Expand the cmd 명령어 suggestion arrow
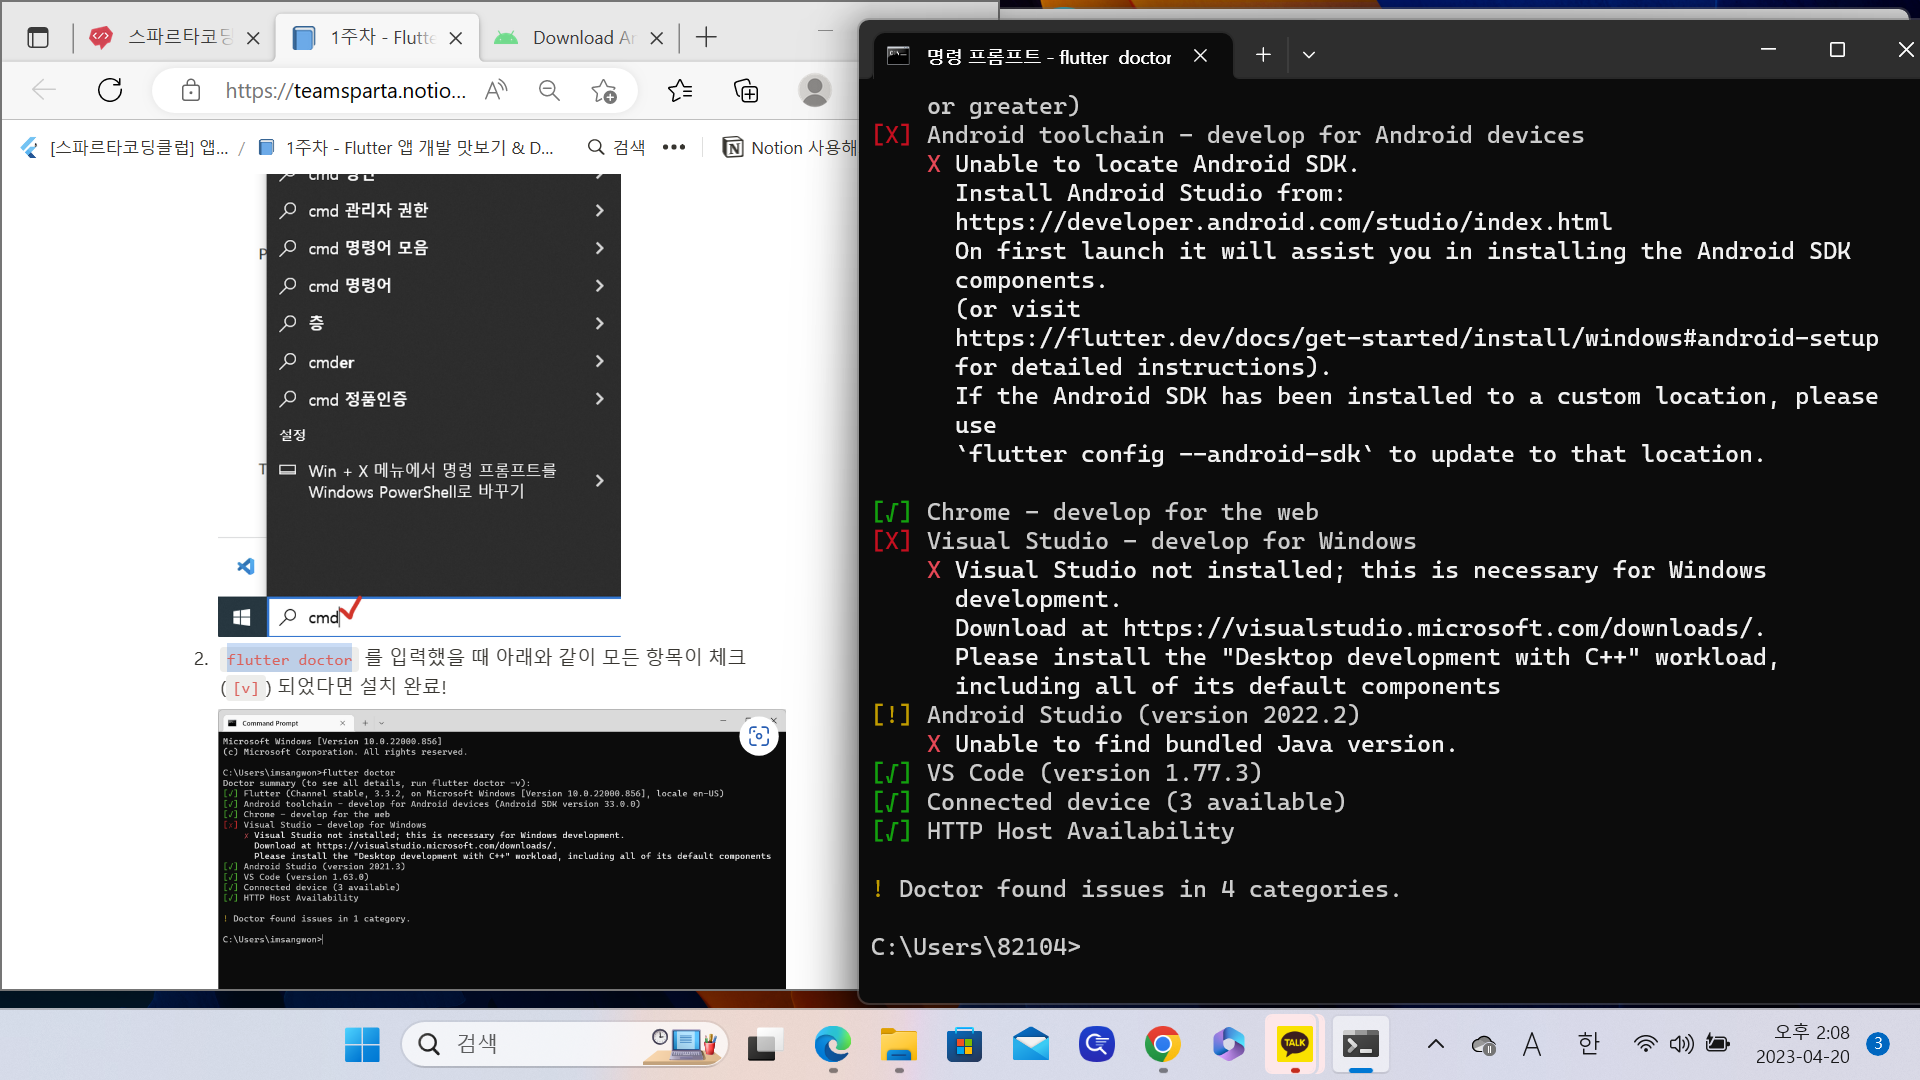This screenshot has height=1080, width=1920. tap(599, 286)
